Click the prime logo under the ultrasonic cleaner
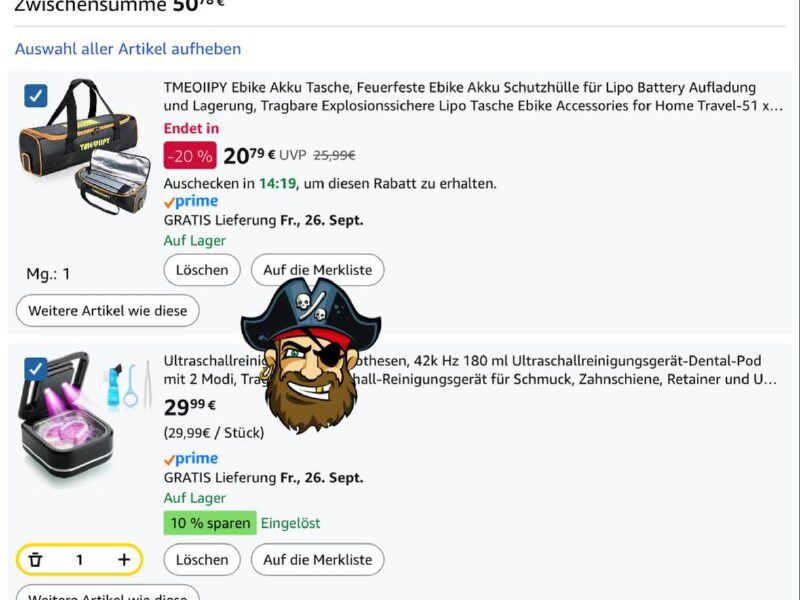The height and width of the screenshot is (600, 800). point(191,459)
